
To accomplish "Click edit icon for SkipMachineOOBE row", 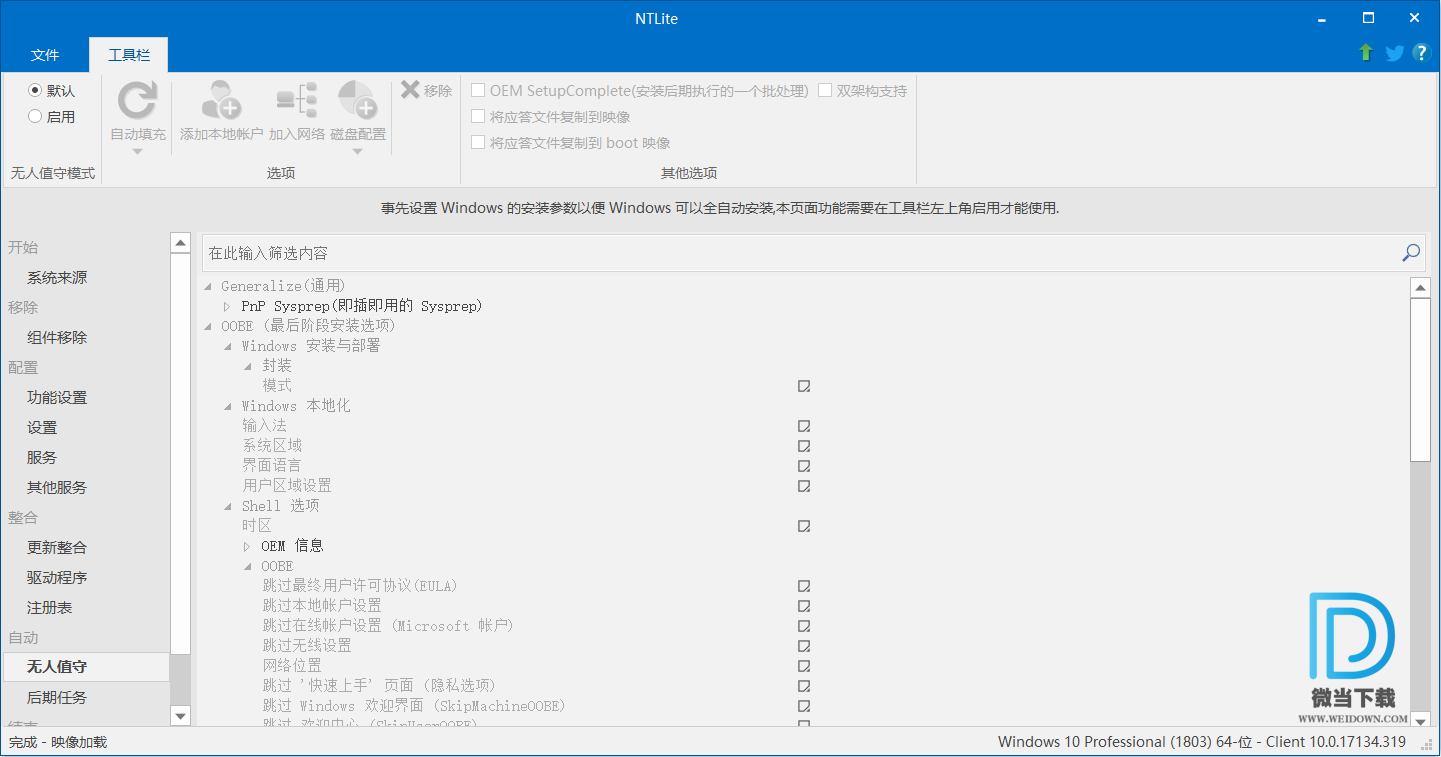I will (x=804, y=706).
